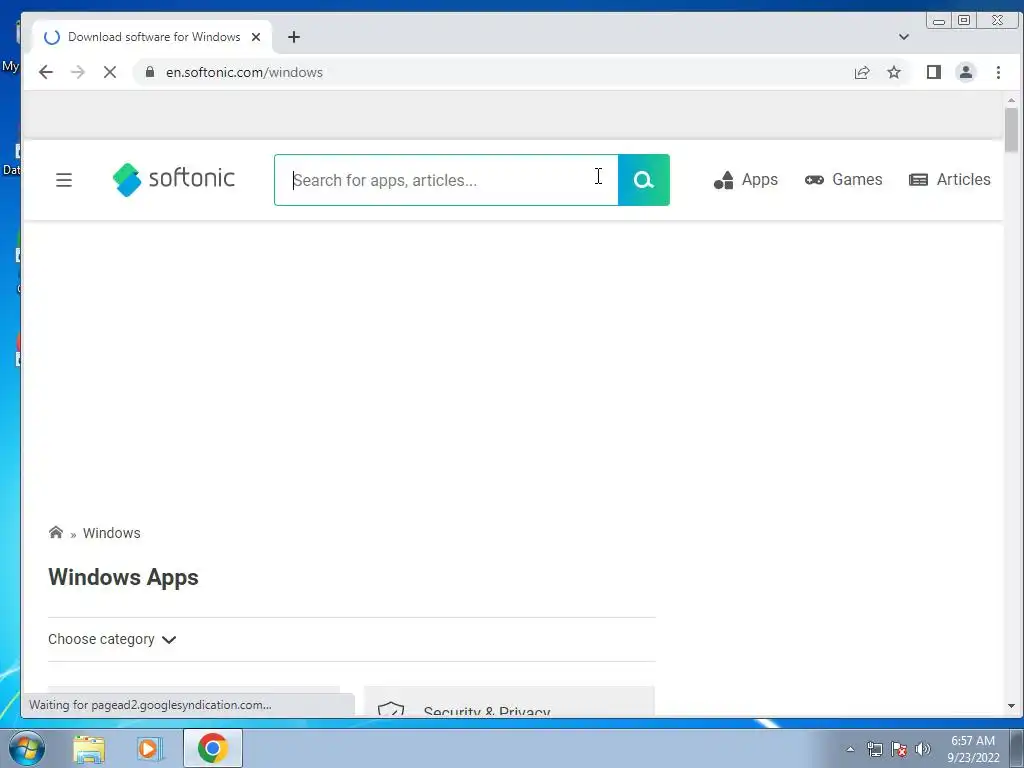Open the Softonic hamburger menu
Image resolution: width=1024 pixels, height=768 pixels.
tap(63, 180)
